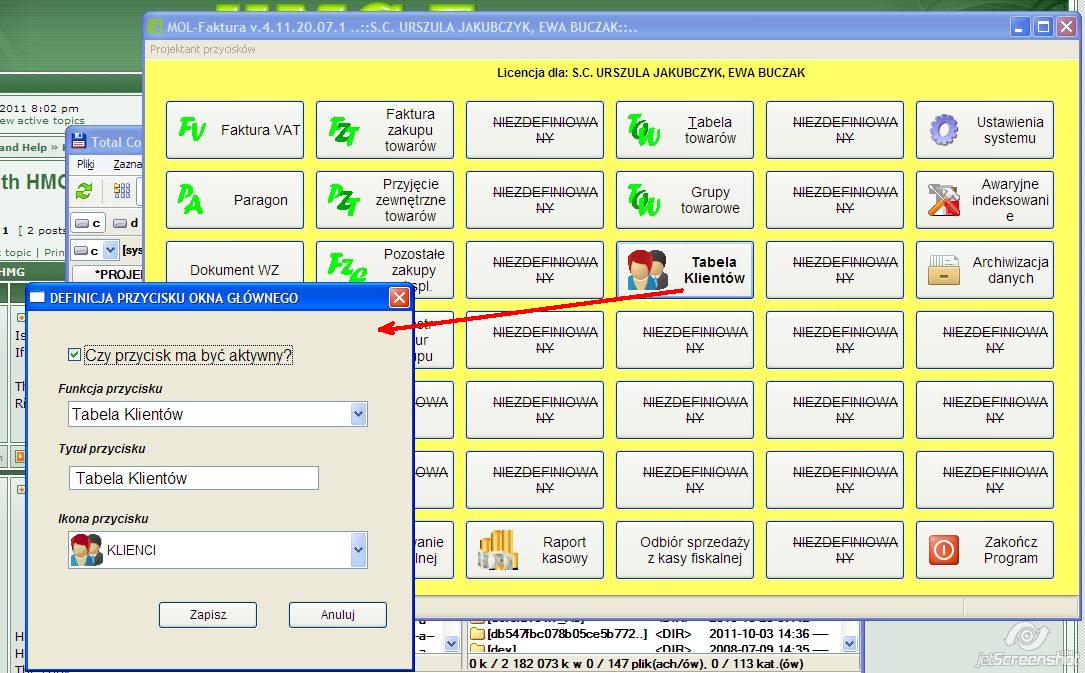
Task: Open the Zaznacz menu in Total Commander
Action: [x=127, y=164]
